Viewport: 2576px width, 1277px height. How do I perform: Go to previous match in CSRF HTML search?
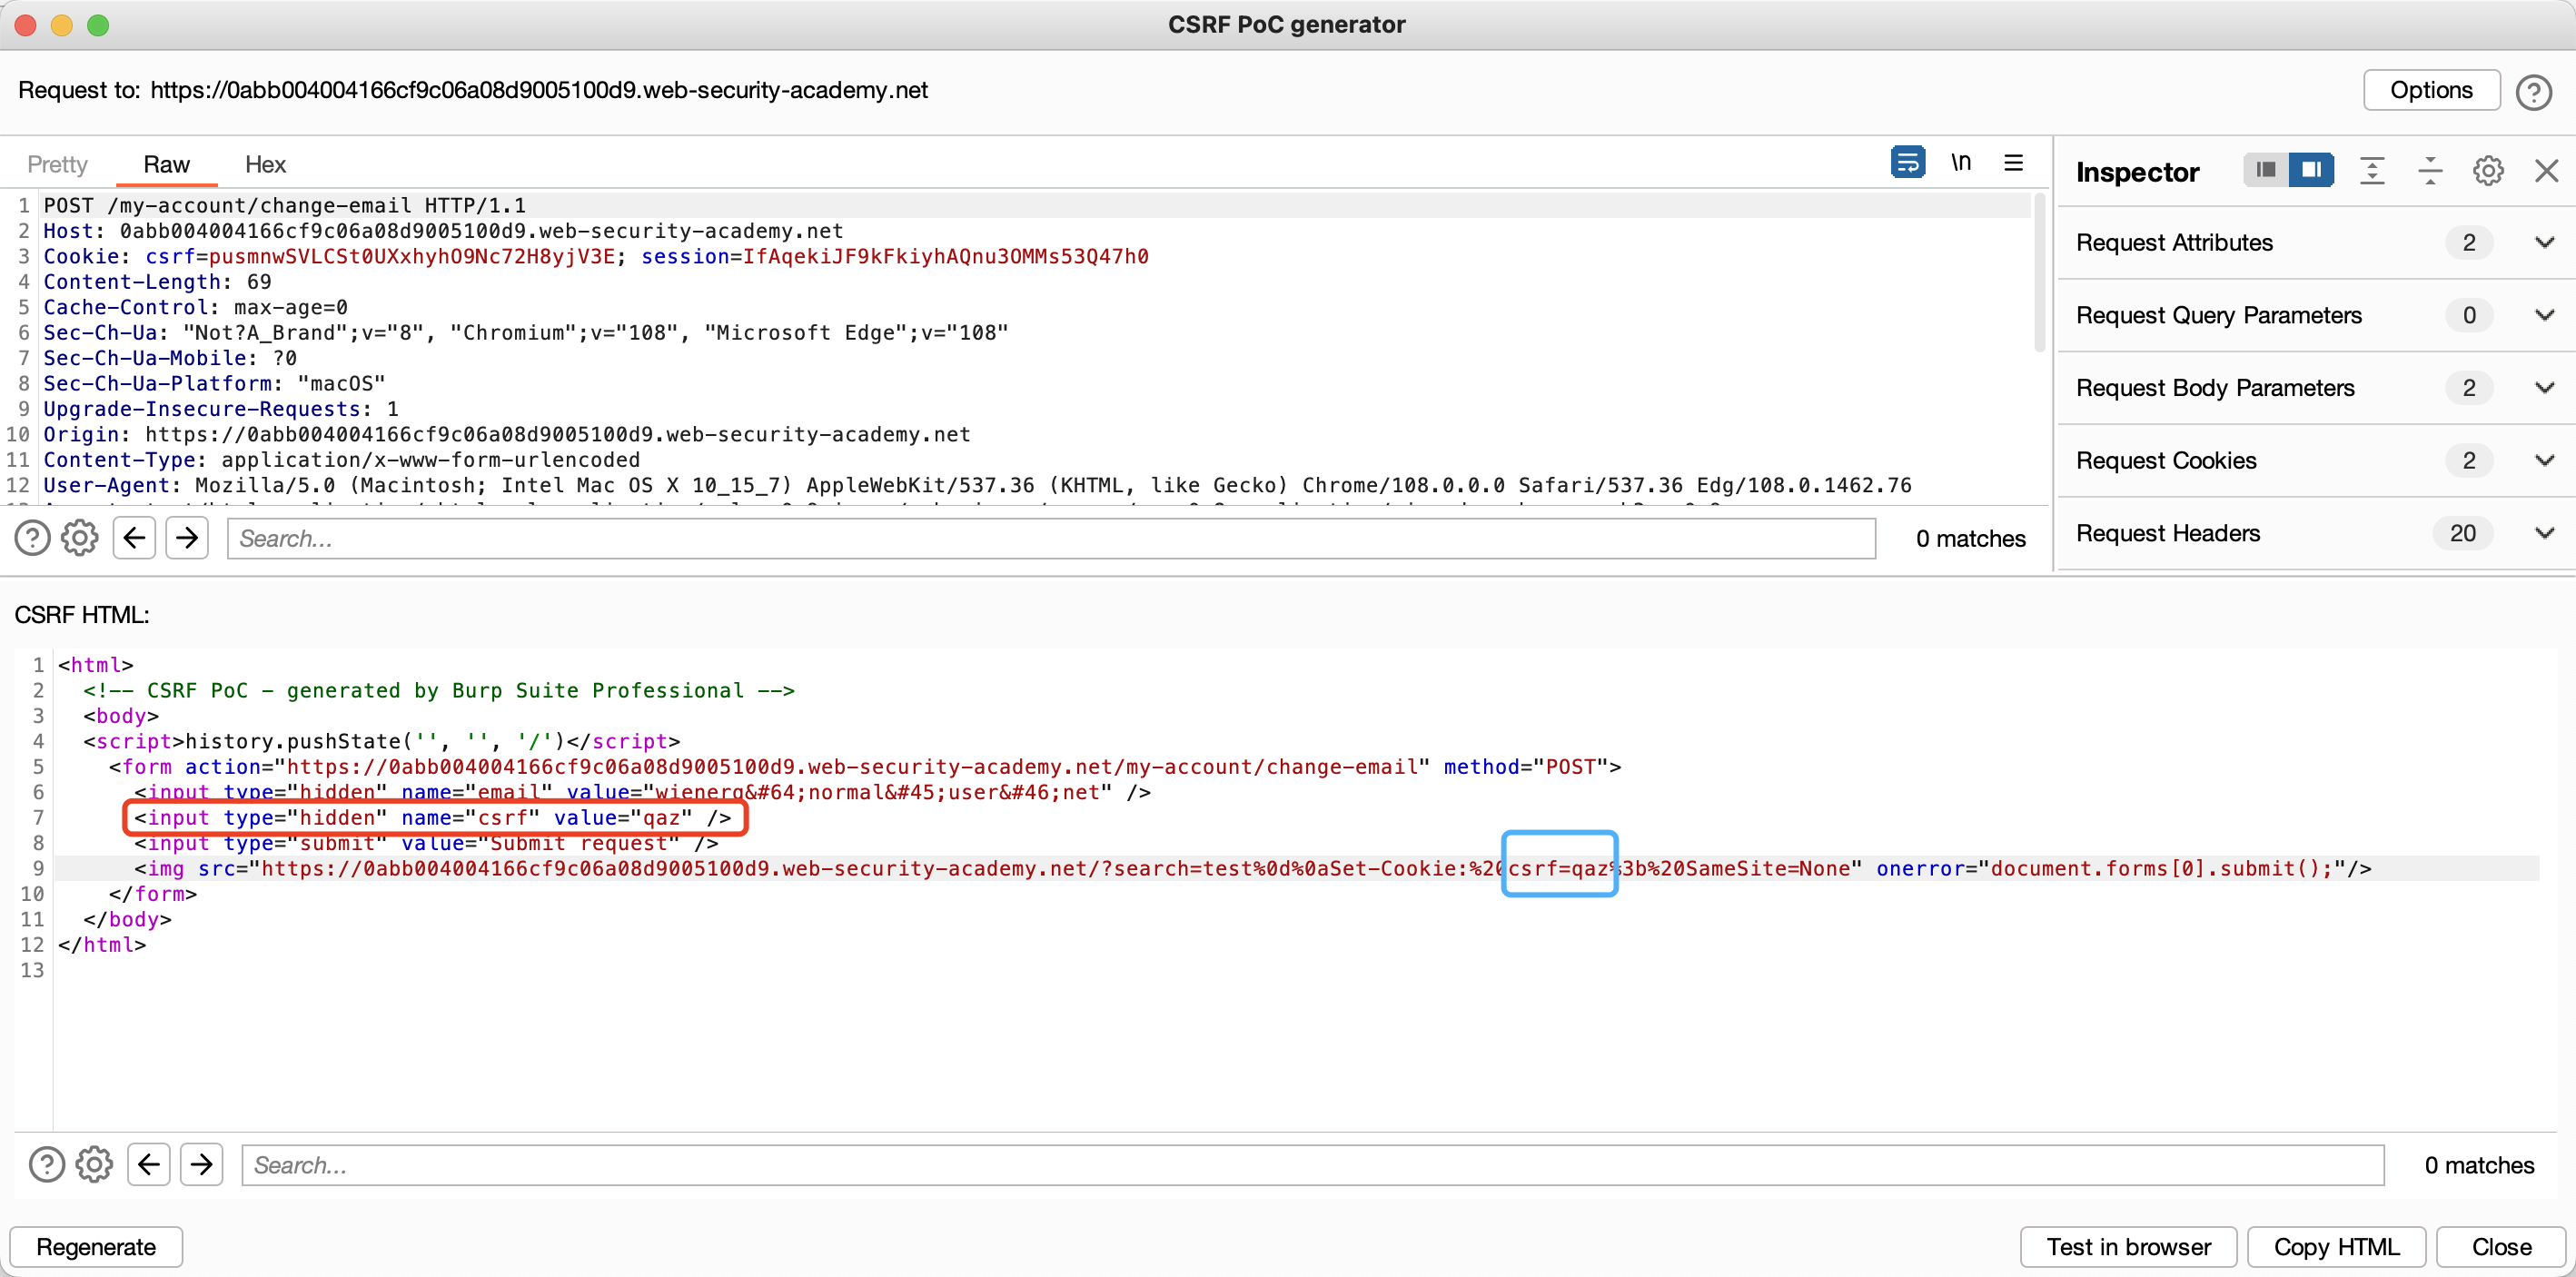click(x=149, y=1165)
